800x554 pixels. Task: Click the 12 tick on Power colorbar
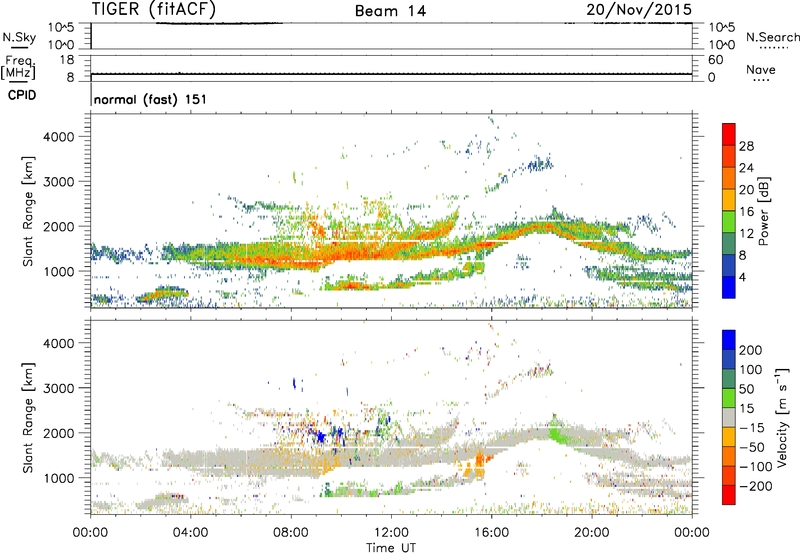click(x=746, y=234)
